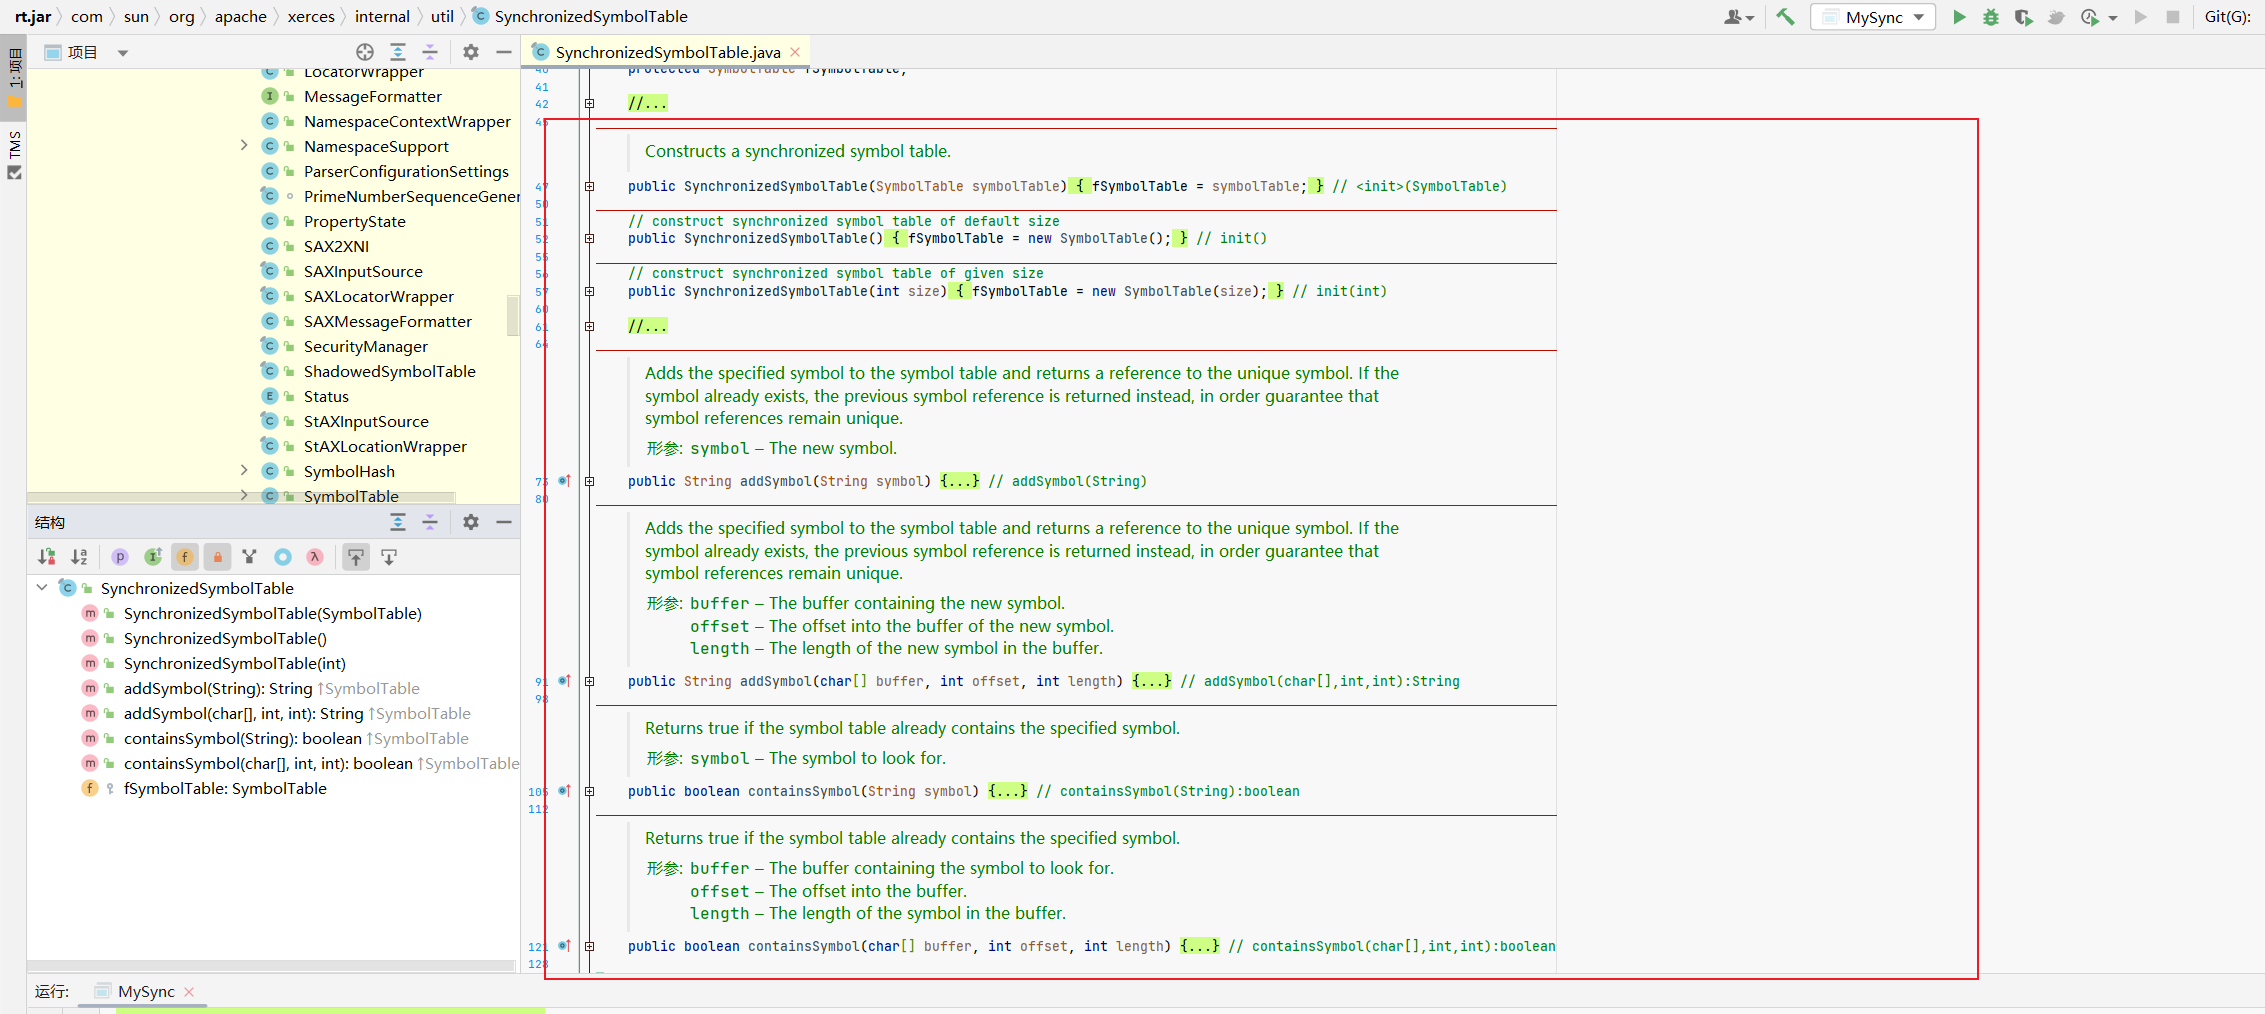Open the Git(G): menu in toolbar
Viewport: 2265px width, 1014px height.
[x=2227, y=17]
